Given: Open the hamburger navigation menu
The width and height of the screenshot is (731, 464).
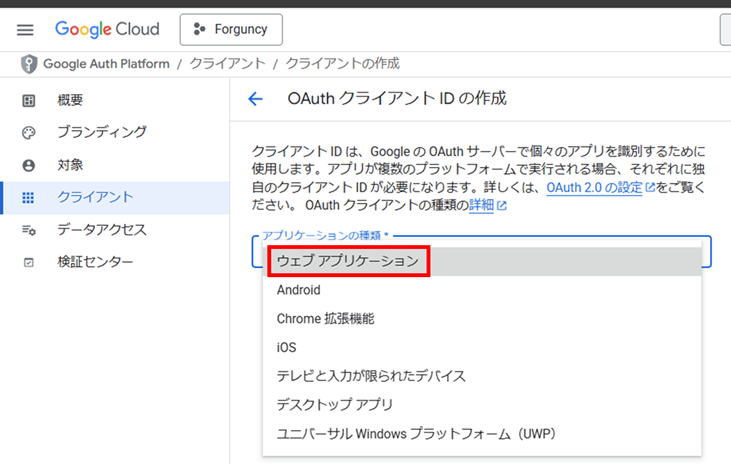Looking at the screenshot, I should [x=25, y=30].
